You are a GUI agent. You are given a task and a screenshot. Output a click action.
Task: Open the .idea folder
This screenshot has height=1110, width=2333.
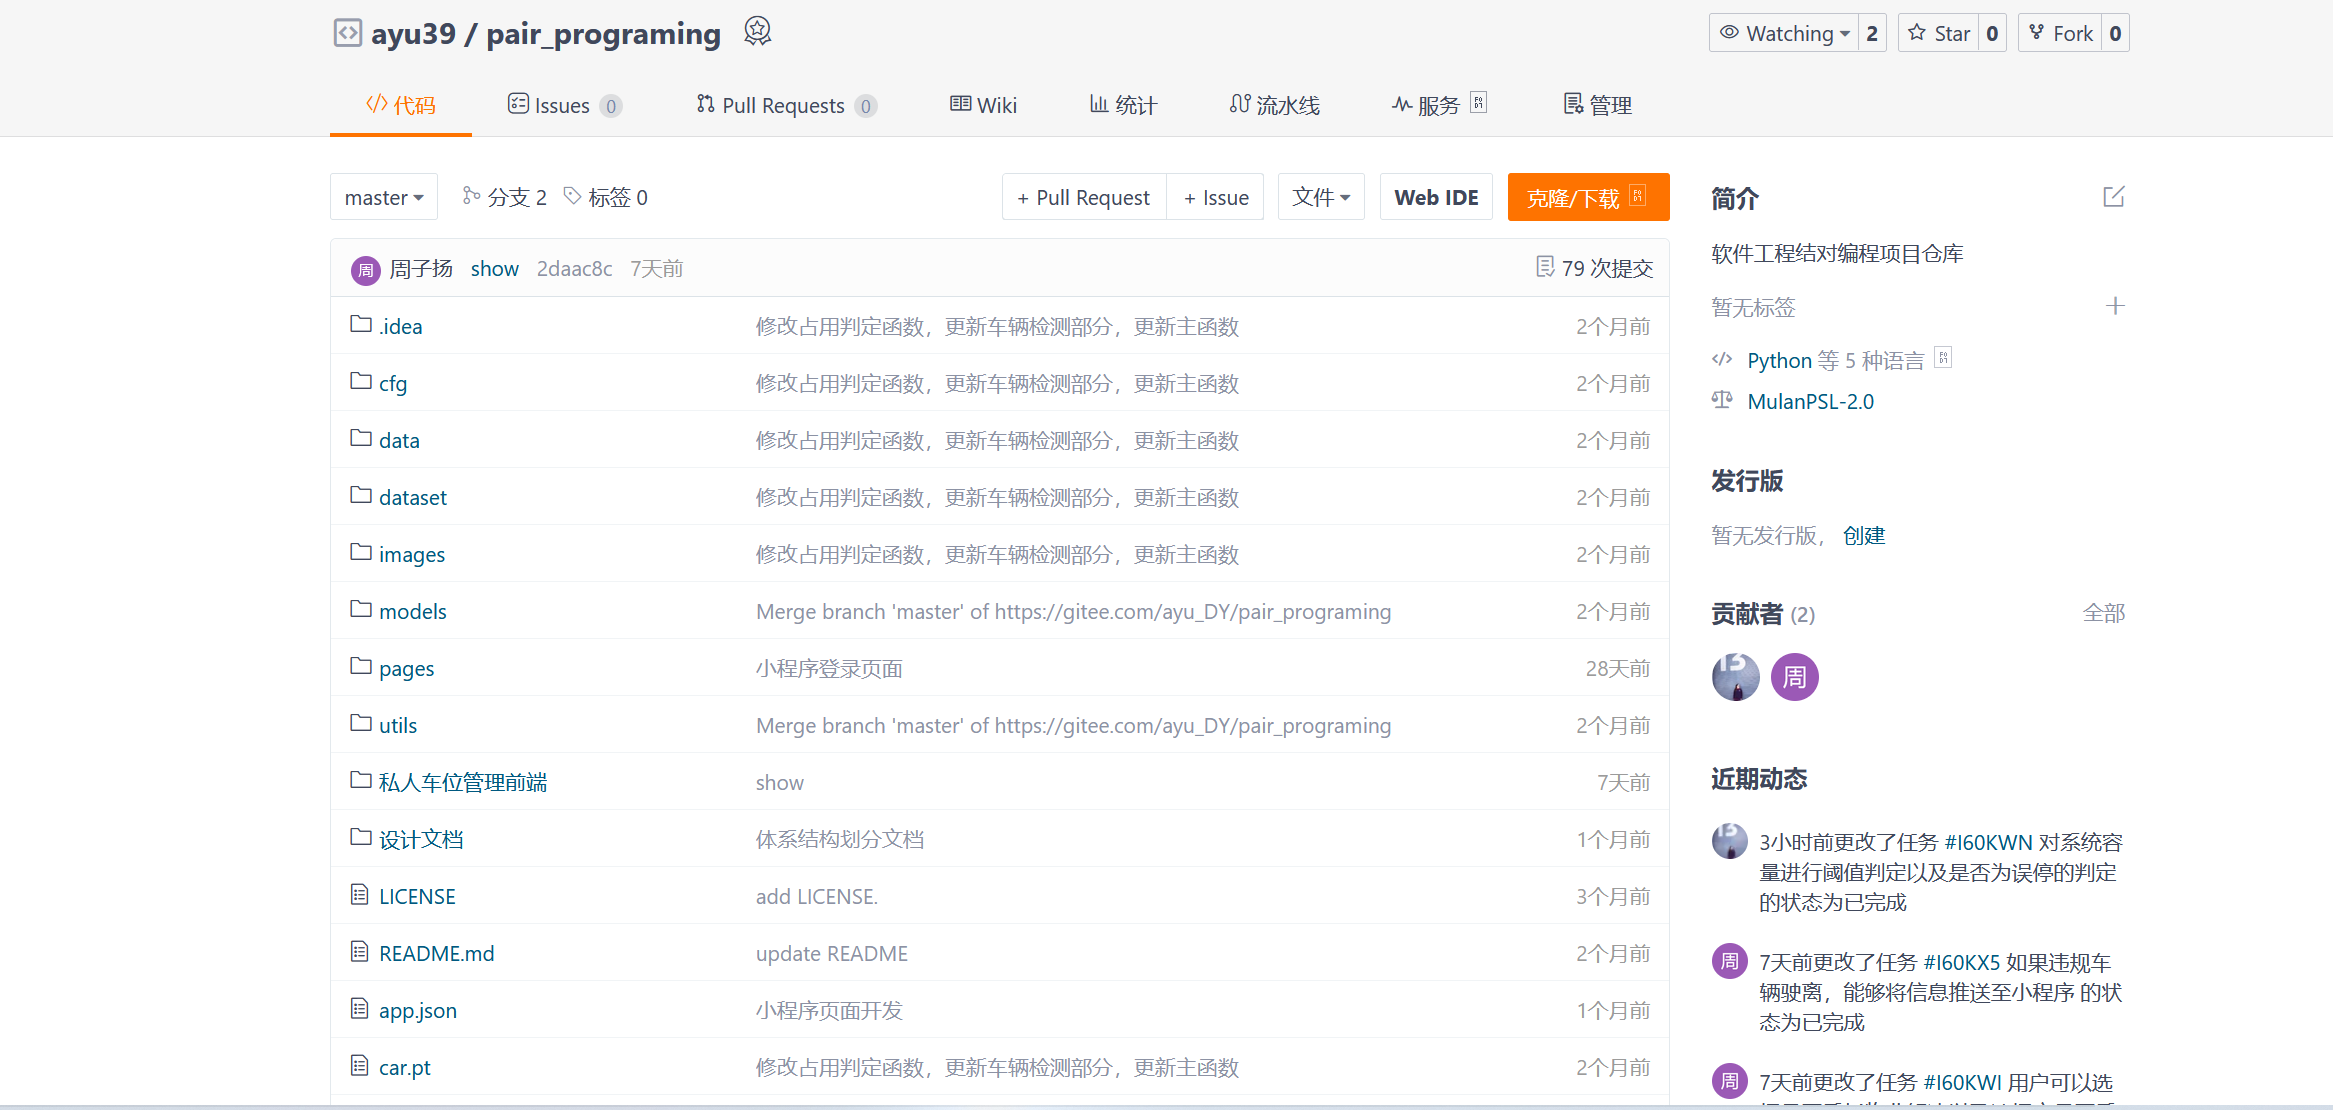coord(400,326)
